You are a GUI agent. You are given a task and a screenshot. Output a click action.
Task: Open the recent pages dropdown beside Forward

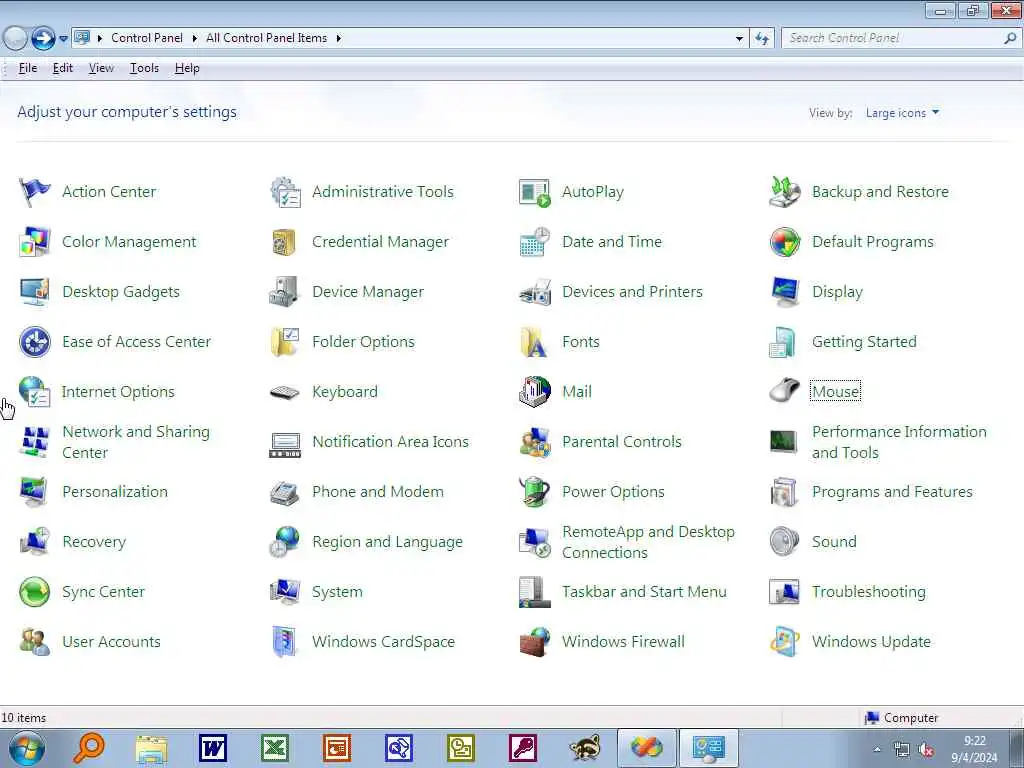click(63, 39)
